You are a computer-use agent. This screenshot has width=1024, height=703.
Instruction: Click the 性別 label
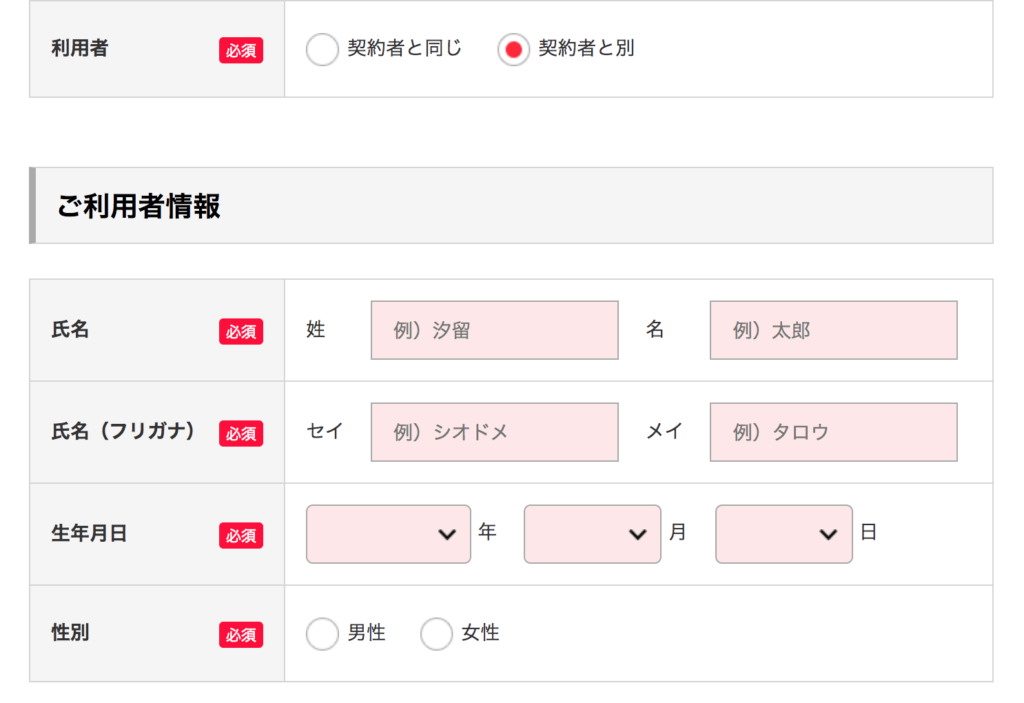point(70,632)
